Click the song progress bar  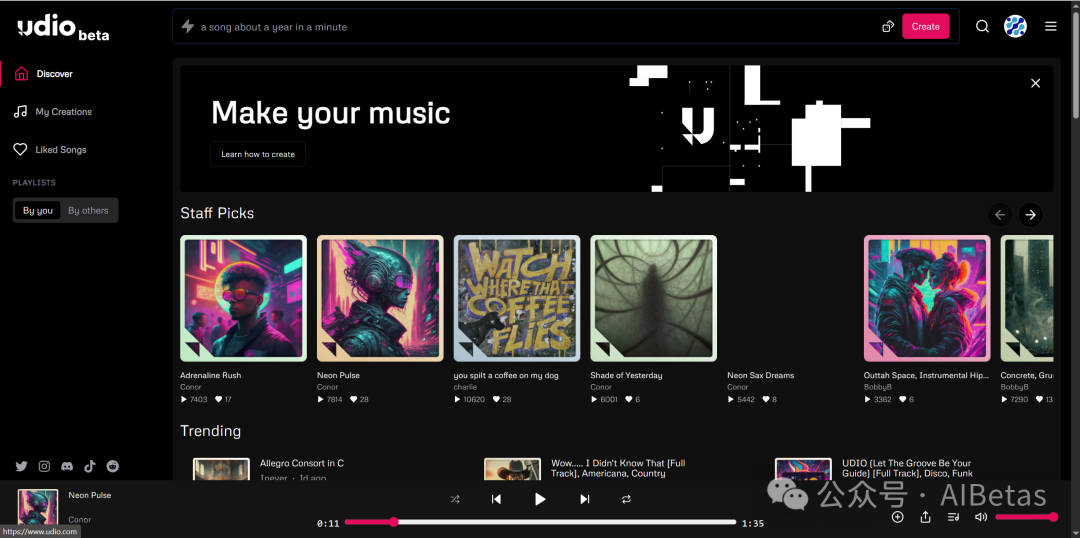click(x=540, y=522)
